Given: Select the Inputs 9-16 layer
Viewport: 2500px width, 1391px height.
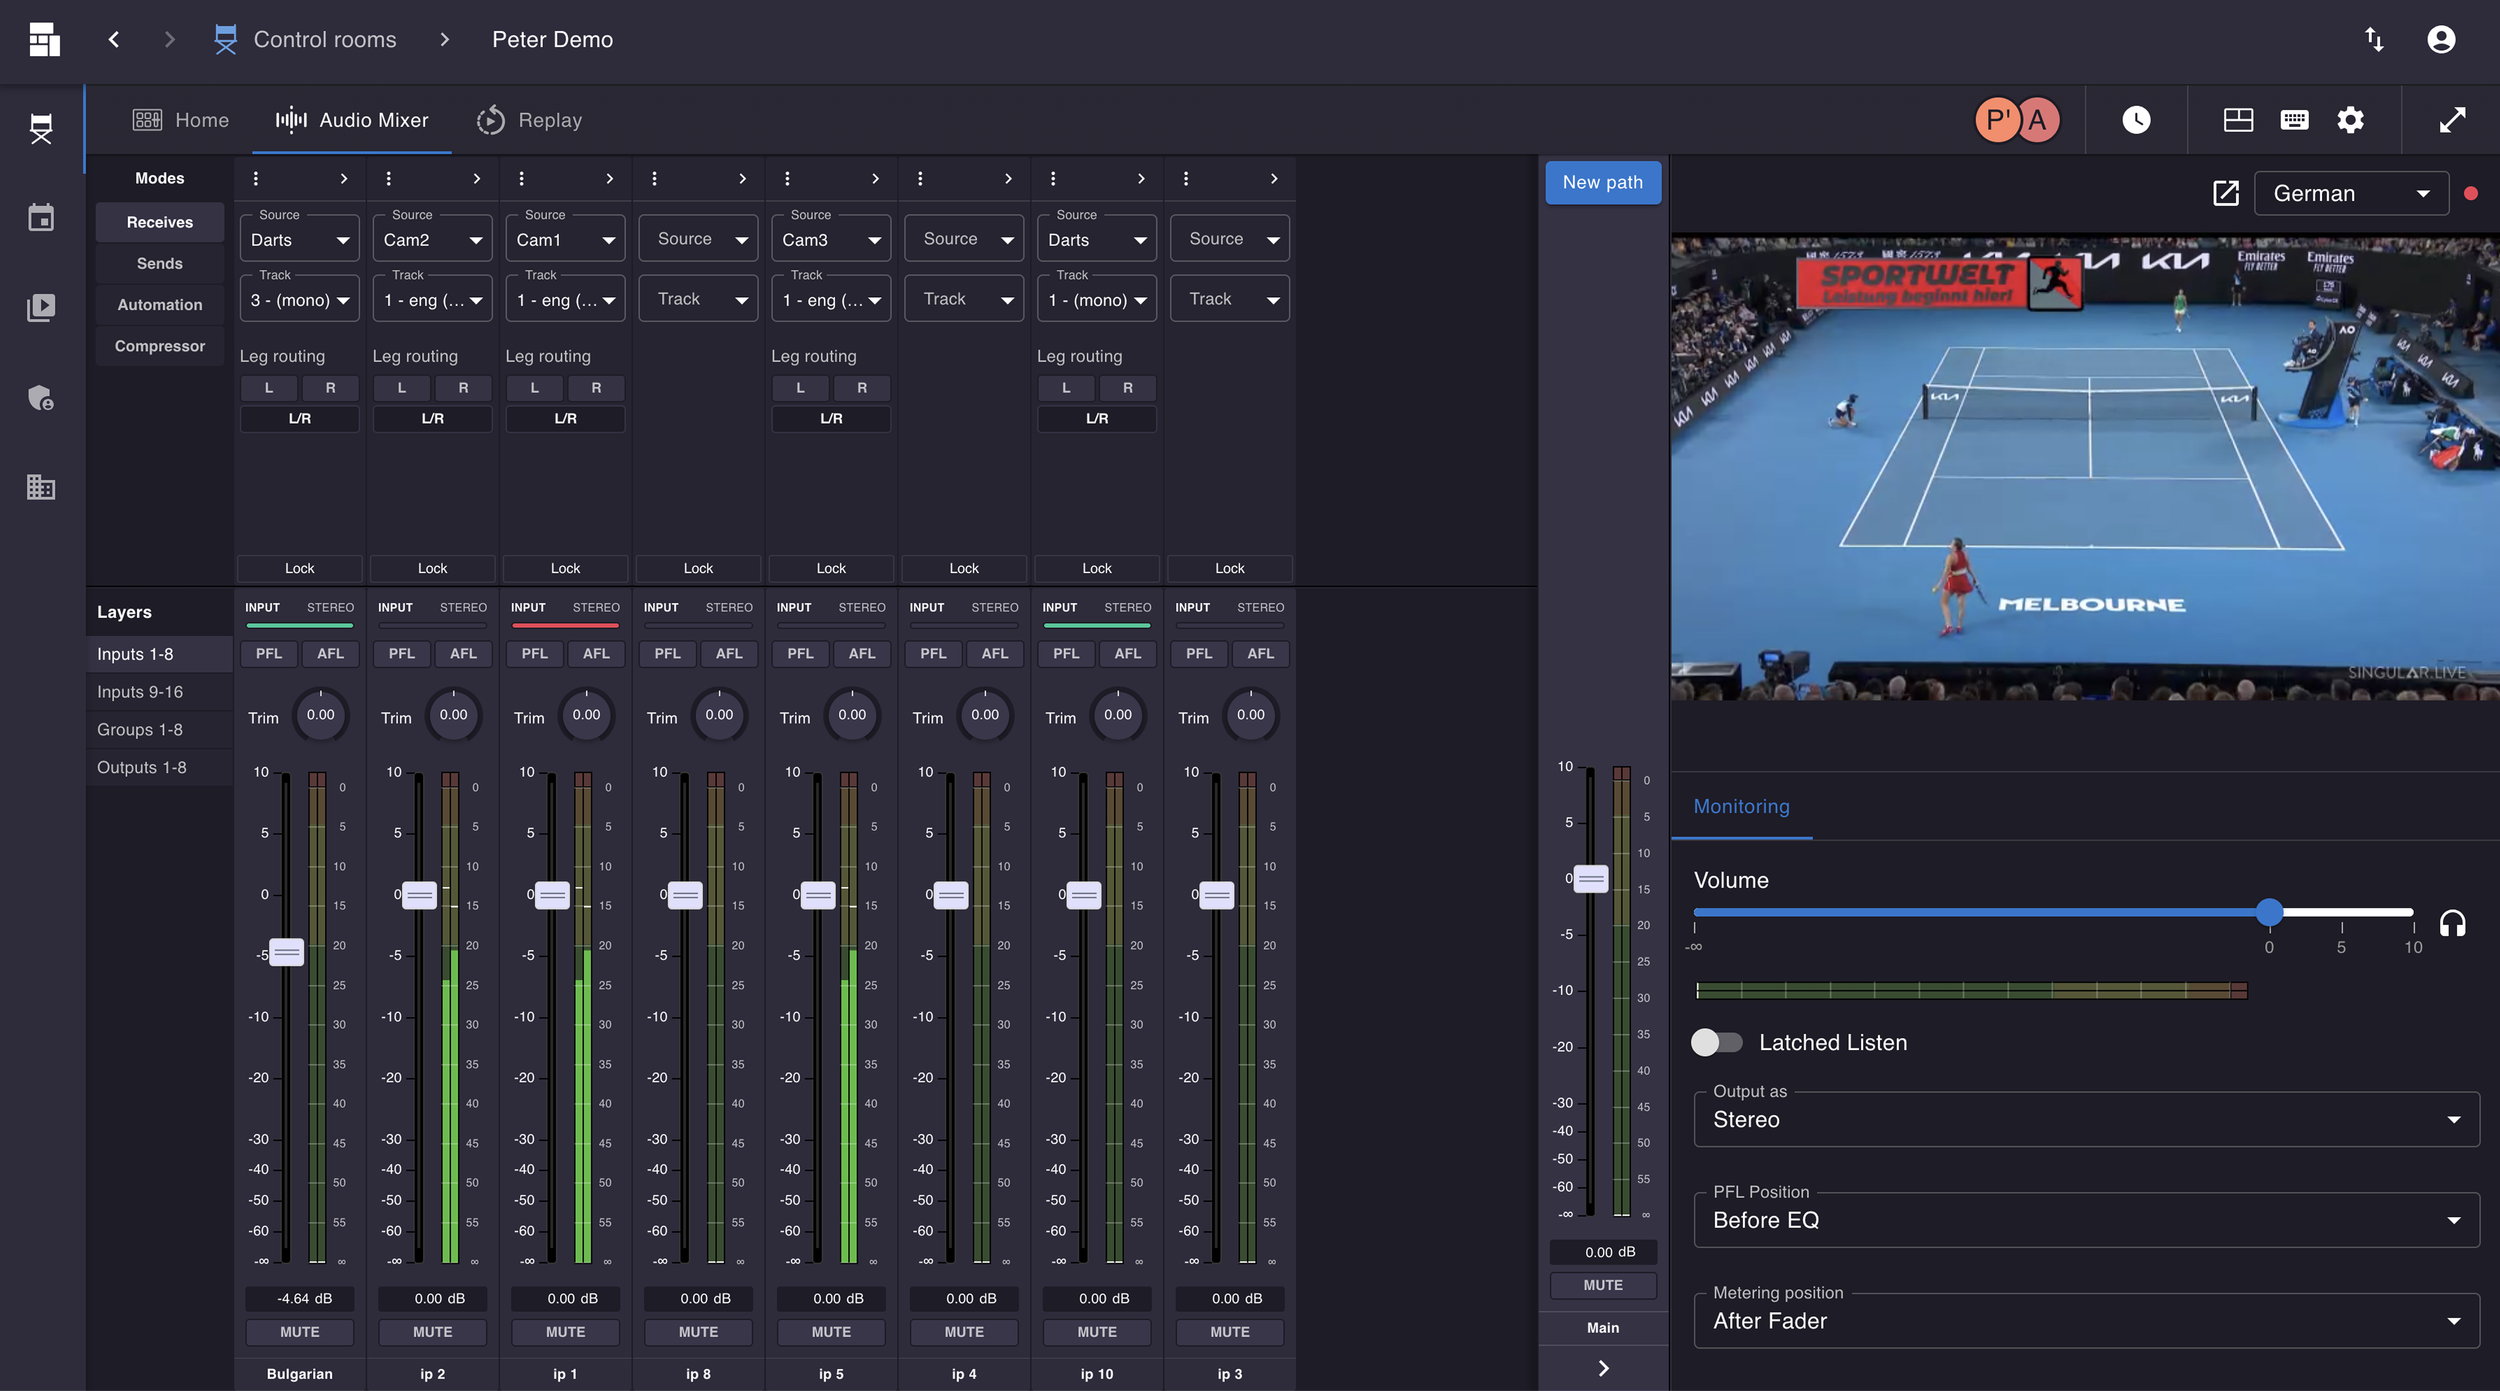Looking at the screenshot, I should pos(160,692).
